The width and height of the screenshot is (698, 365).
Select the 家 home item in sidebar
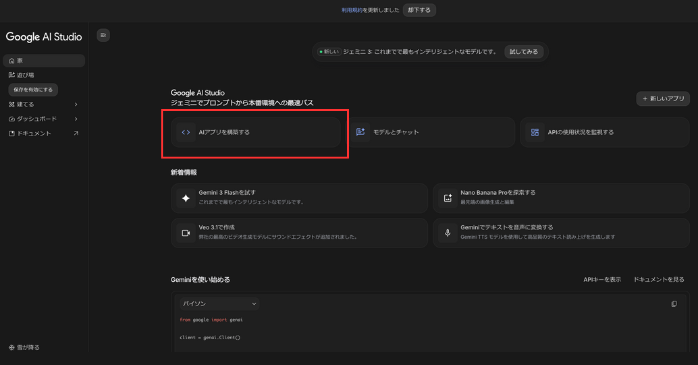click(44, 61)
